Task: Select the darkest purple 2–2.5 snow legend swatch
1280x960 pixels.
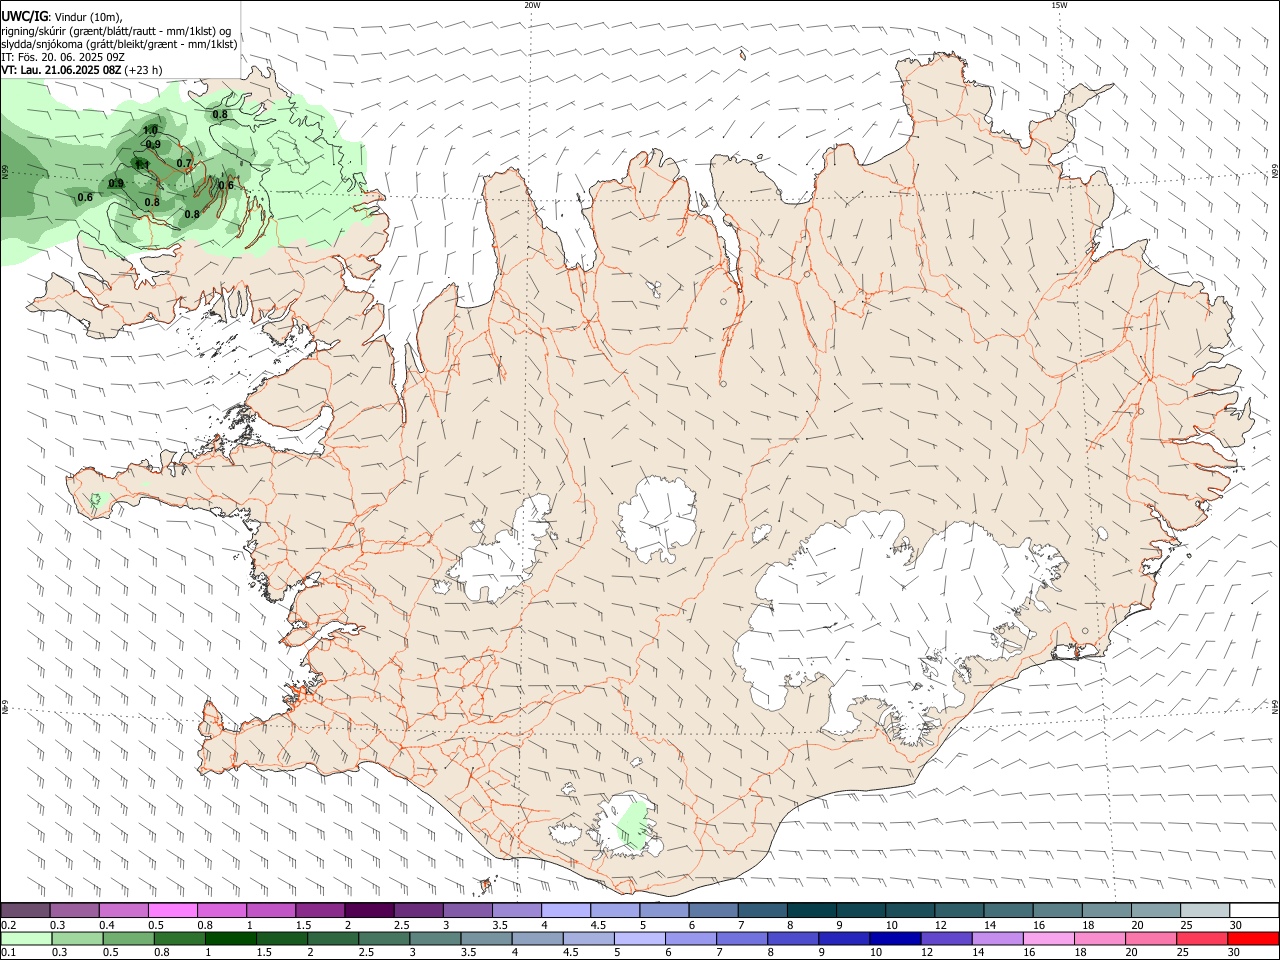Action: pyautogui.click(x=368, y=910)
